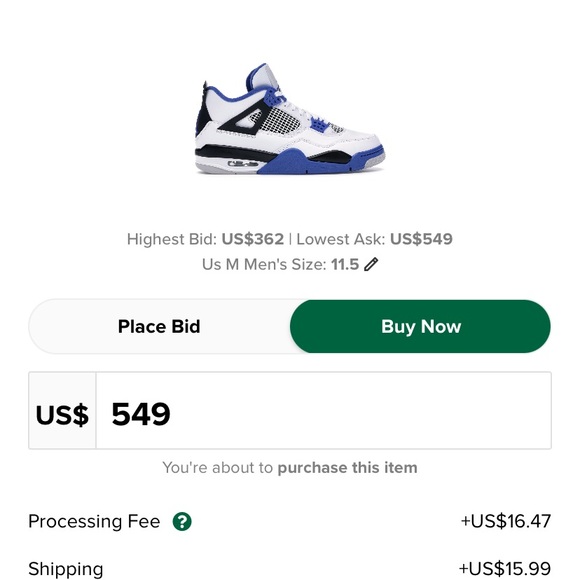Click the 549 price input field
580x580 pixels.
[324, 411]
